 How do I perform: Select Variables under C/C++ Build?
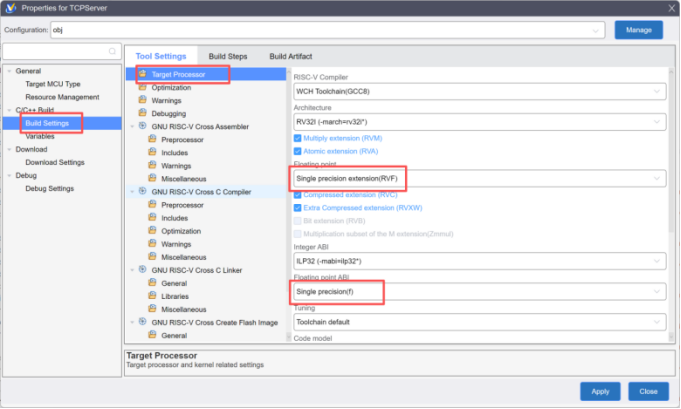tap(40, 136)
